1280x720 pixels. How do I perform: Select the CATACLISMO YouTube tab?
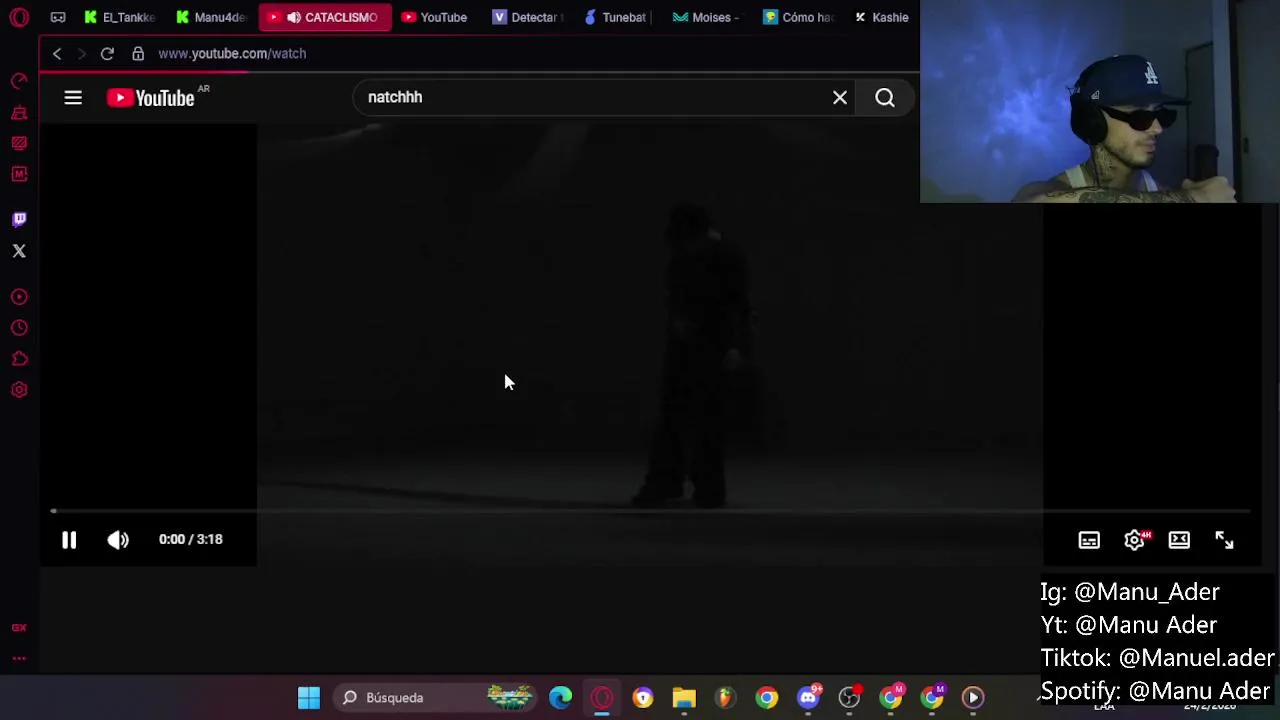(325, 17)
